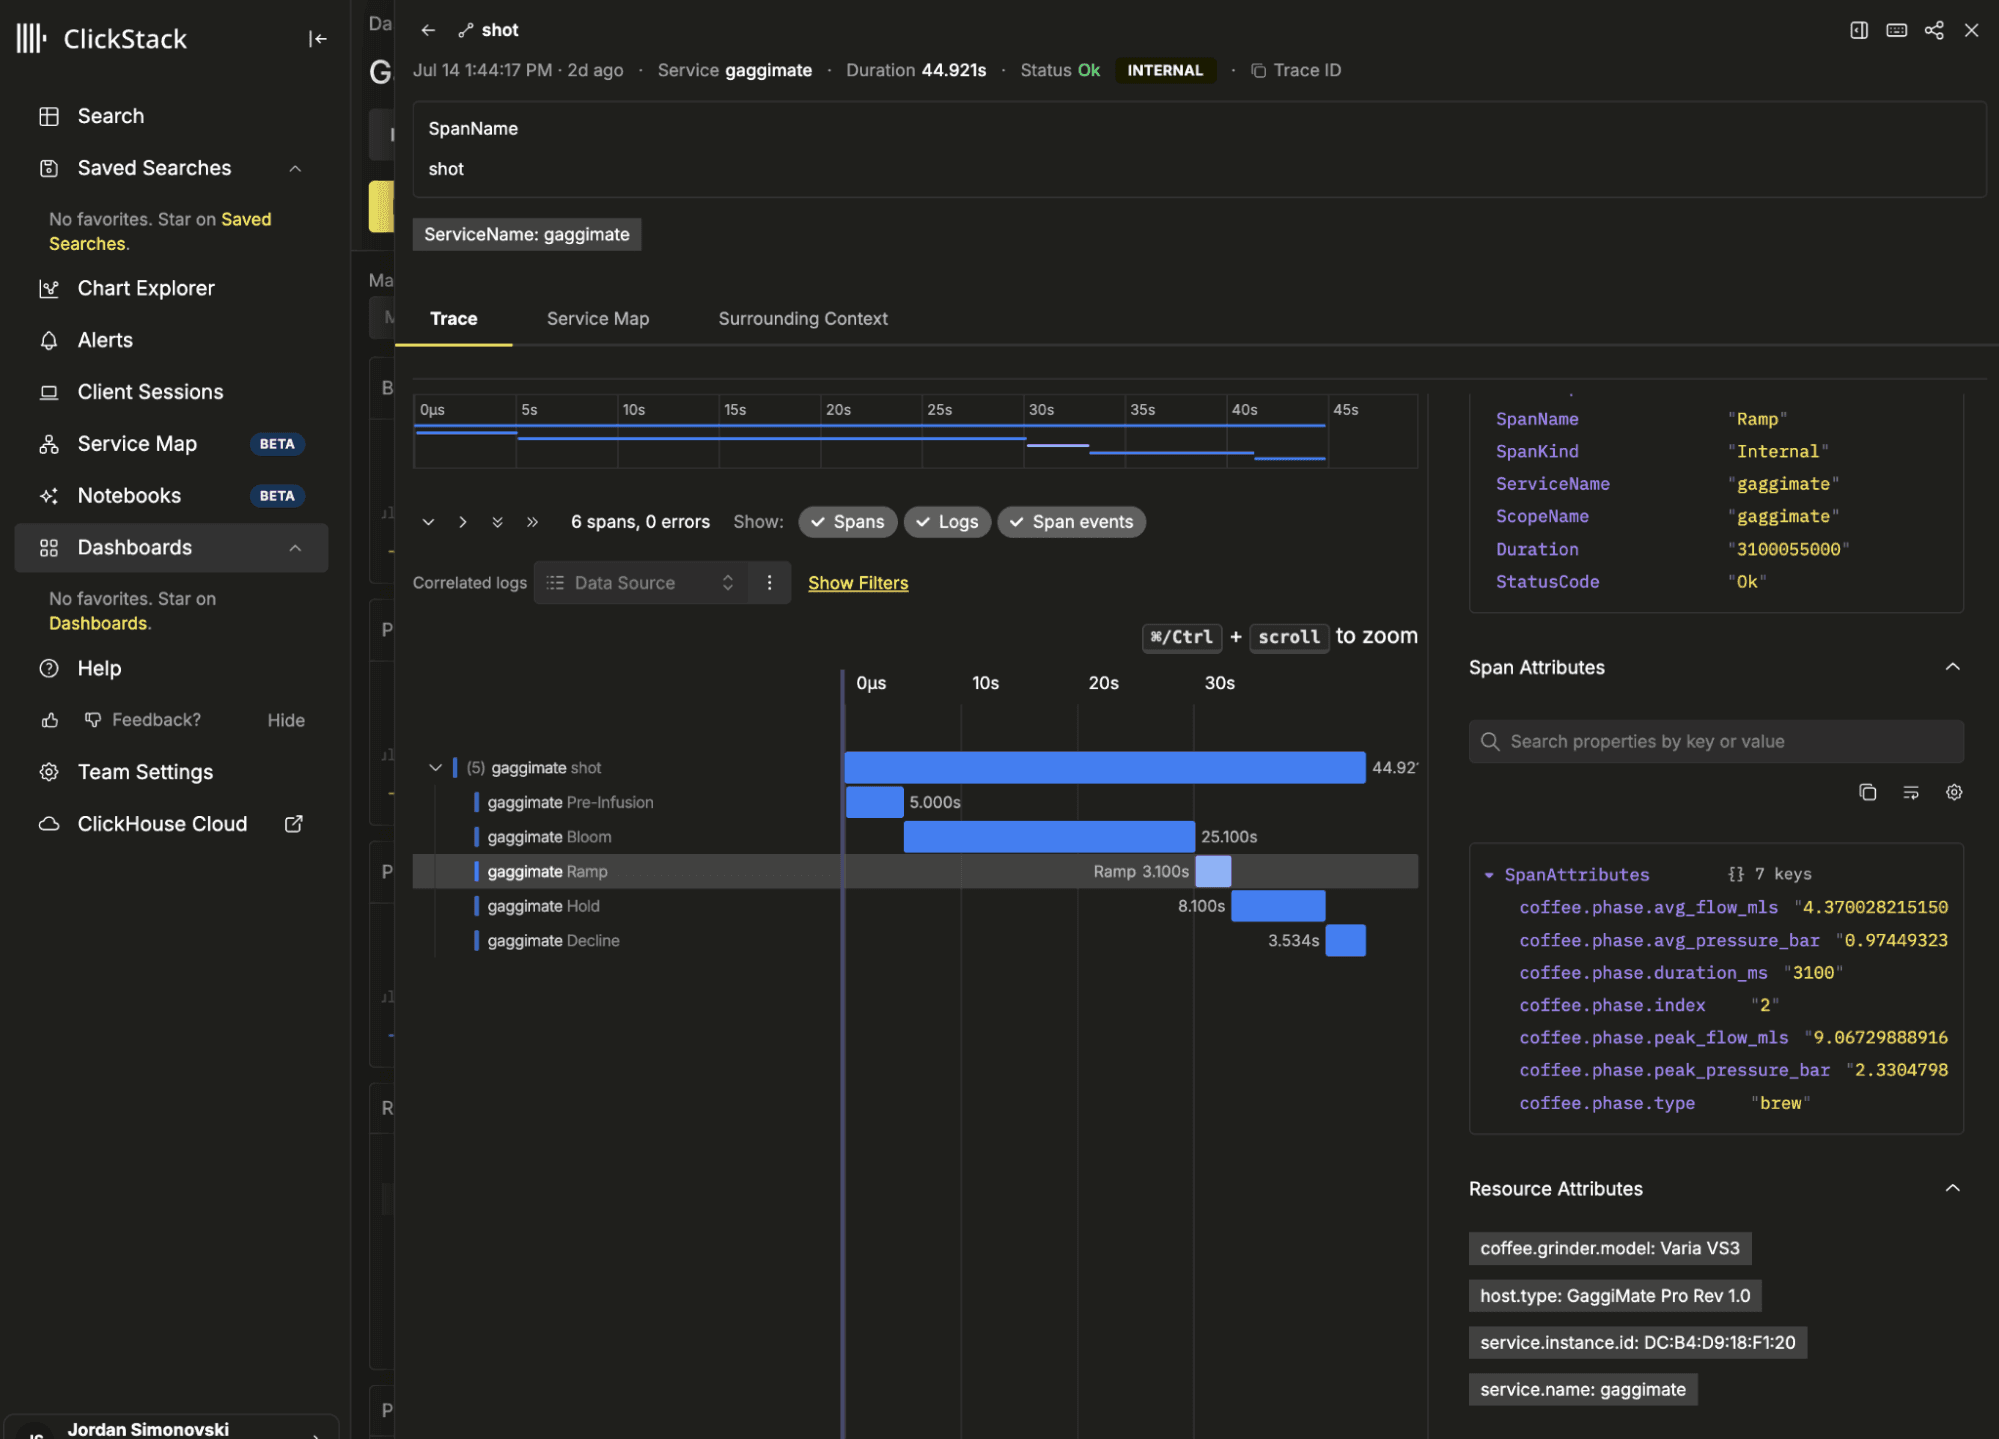
Task: Open Alerts bell in sidebar
Action: tap(49, 340)
